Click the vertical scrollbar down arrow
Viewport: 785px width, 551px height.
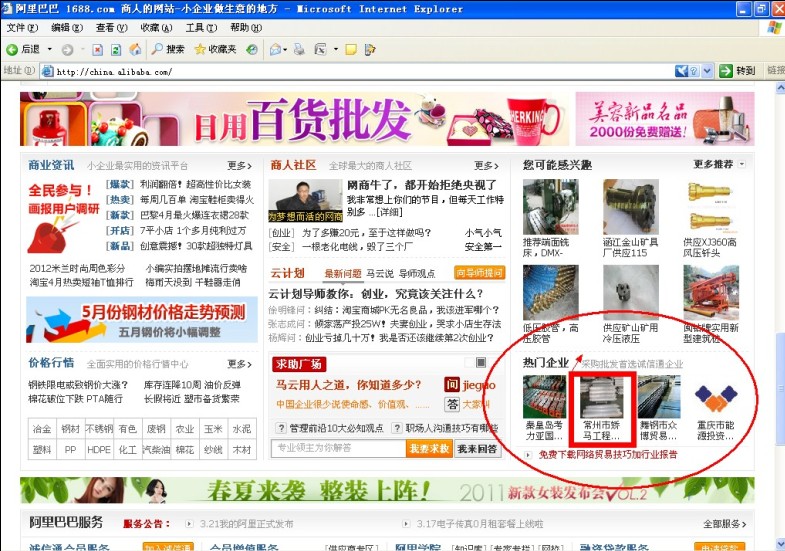[780, 543]
